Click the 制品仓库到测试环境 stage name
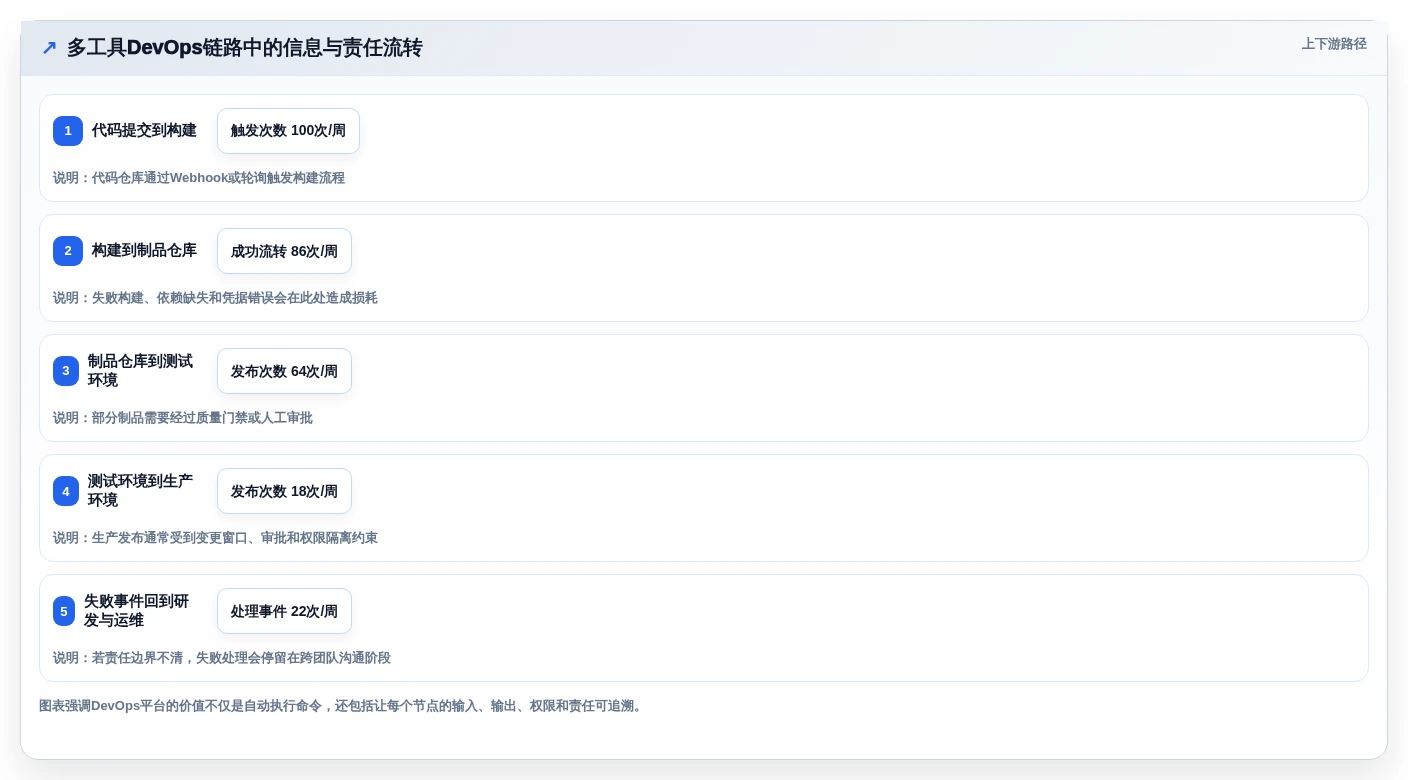The image size is (1408, 780). pos(140,371)
